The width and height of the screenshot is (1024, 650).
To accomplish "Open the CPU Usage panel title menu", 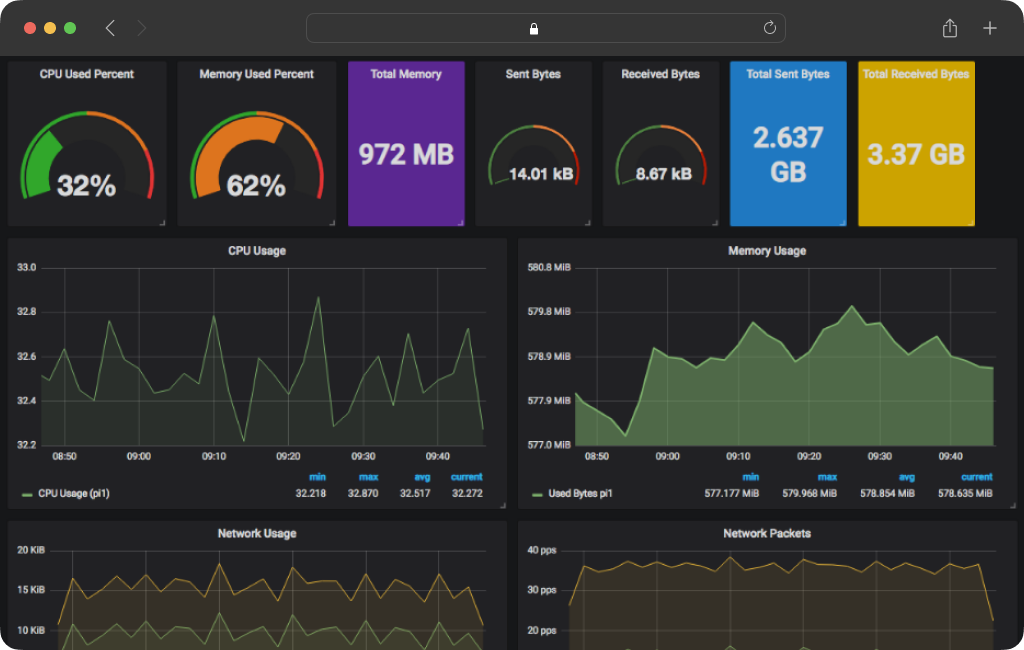I will pyautogui.click(x=257, y=251).
